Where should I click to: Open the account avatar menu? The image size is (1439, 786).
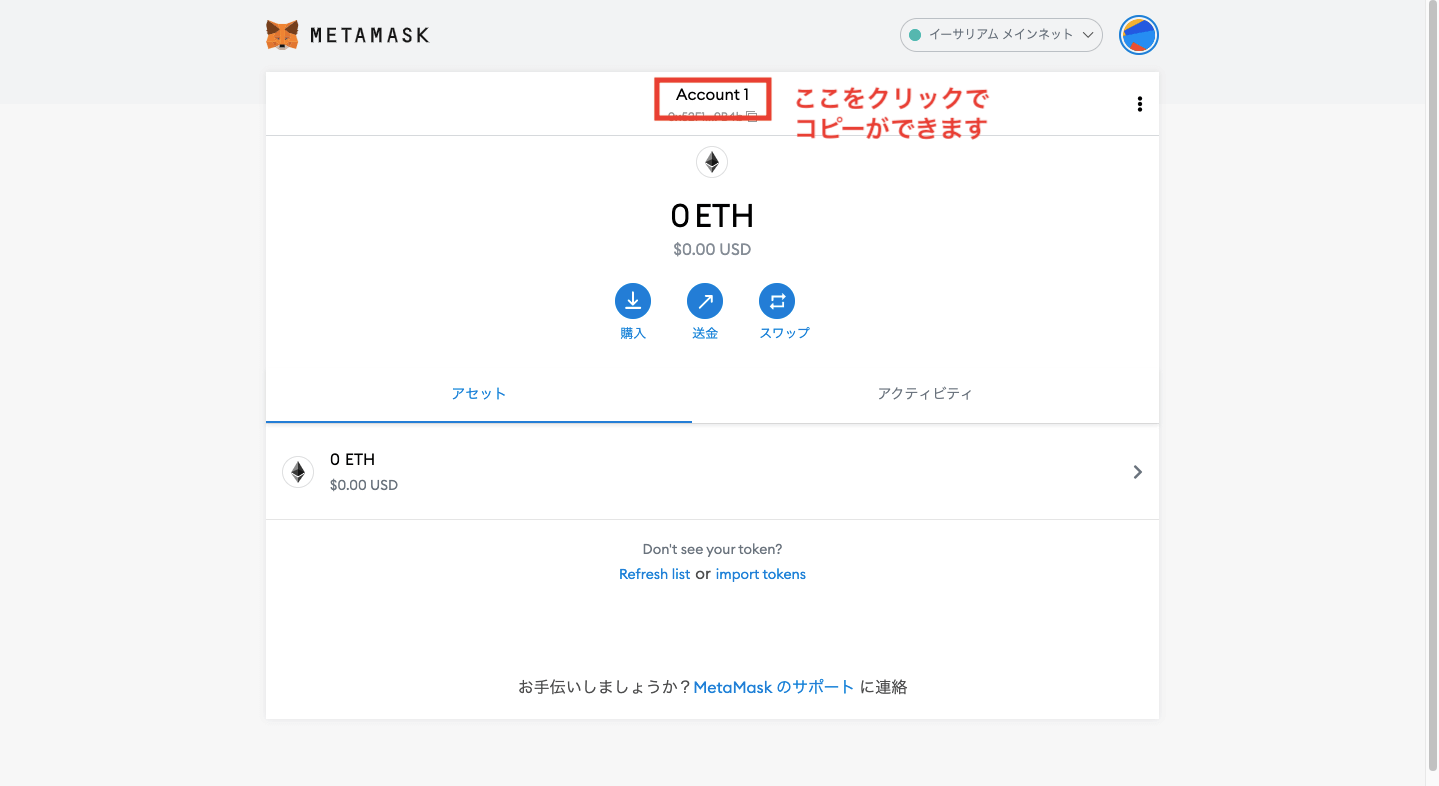(x=1139, y=36)
